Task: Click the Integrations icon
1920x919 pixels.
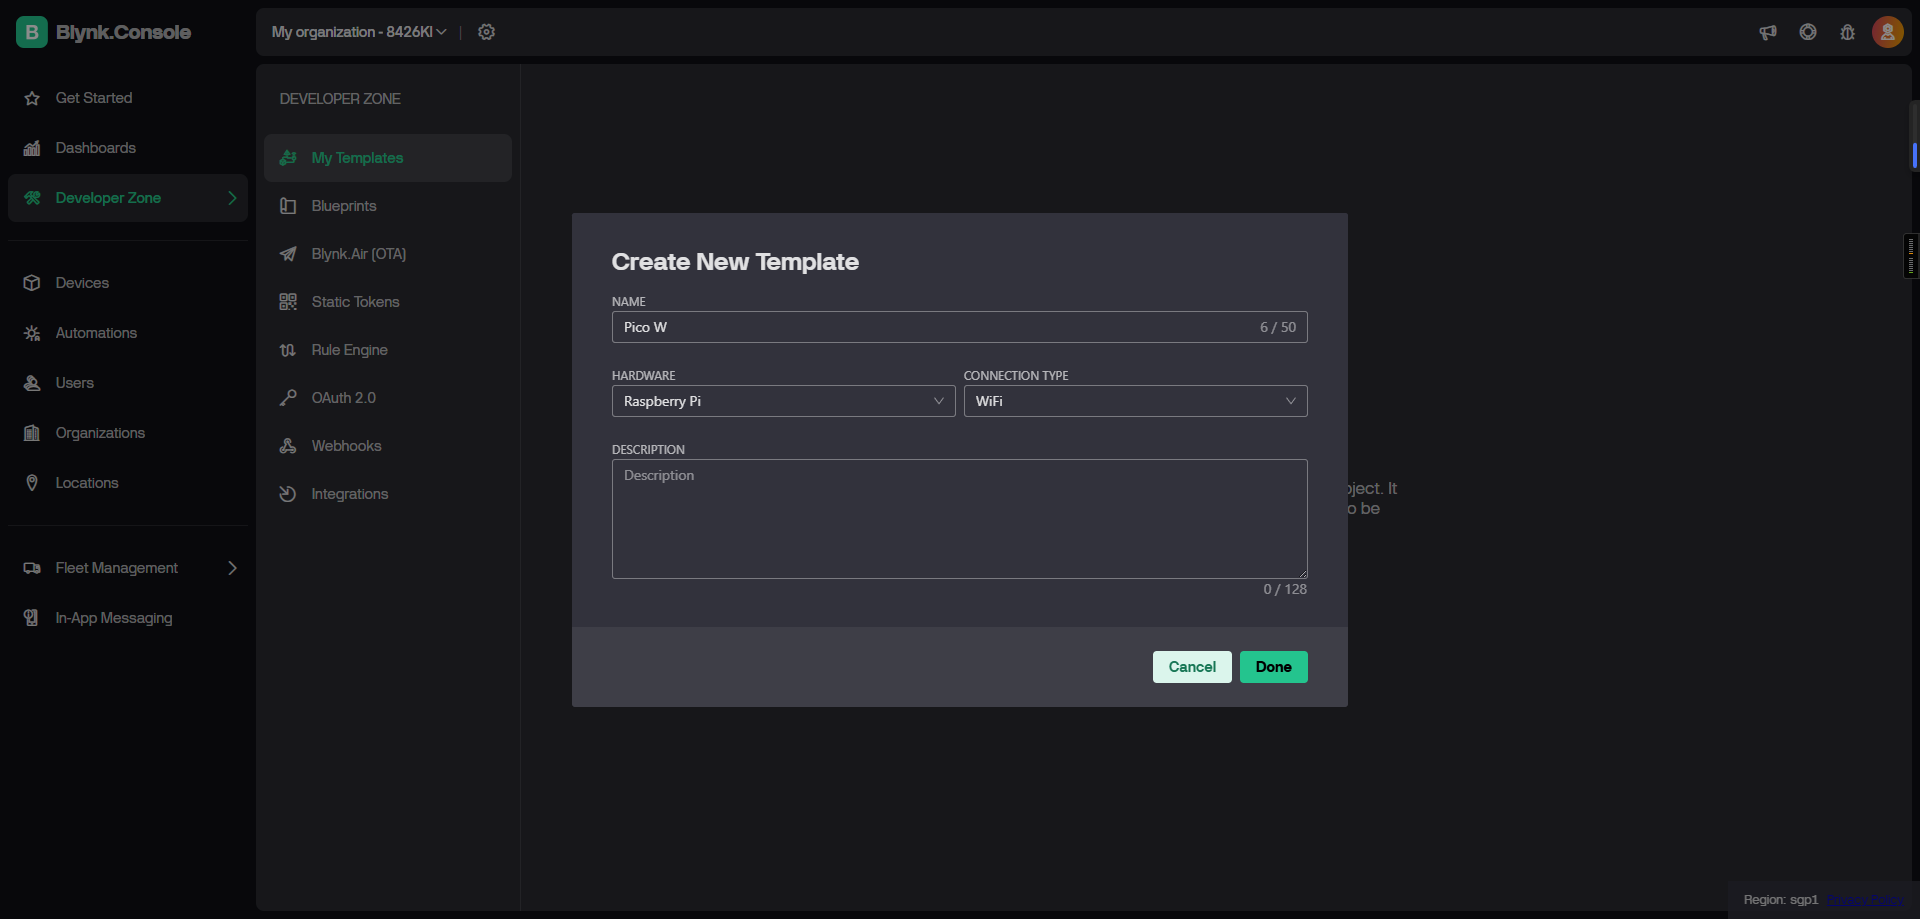Action: point(288,494)
